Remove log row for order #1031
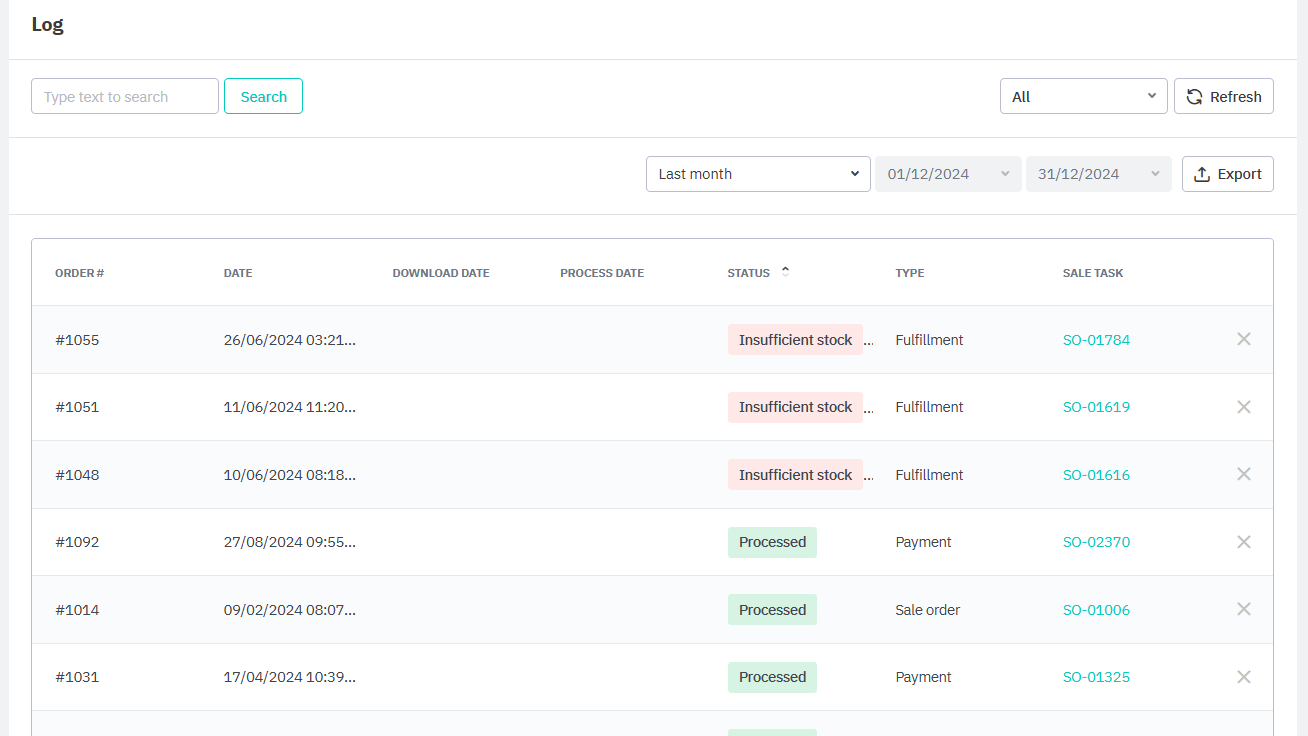The height and width of the screenshot is (736, 1308). tap(1244, 677)
